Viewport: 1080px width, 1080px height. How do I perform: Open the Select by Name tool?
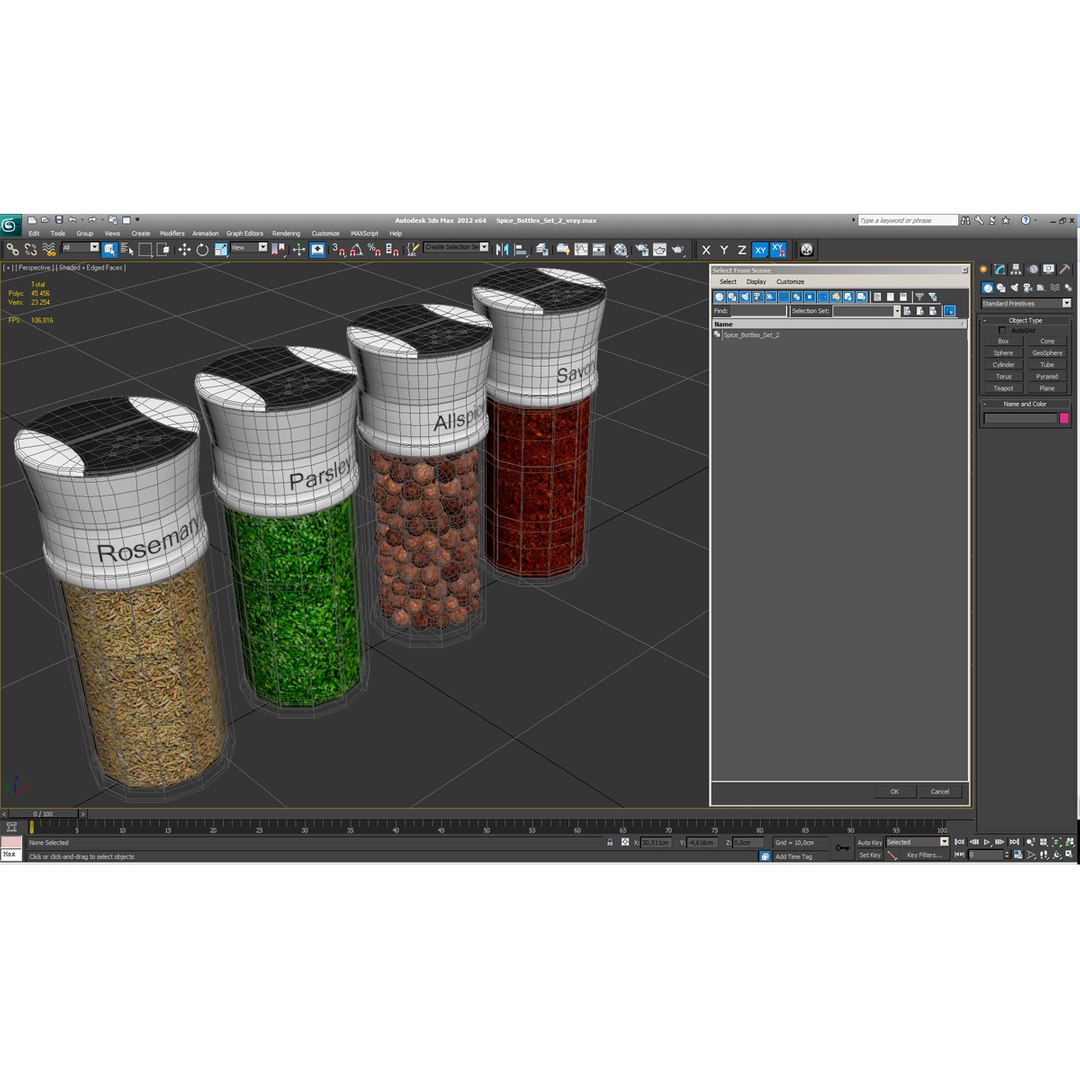127,249
